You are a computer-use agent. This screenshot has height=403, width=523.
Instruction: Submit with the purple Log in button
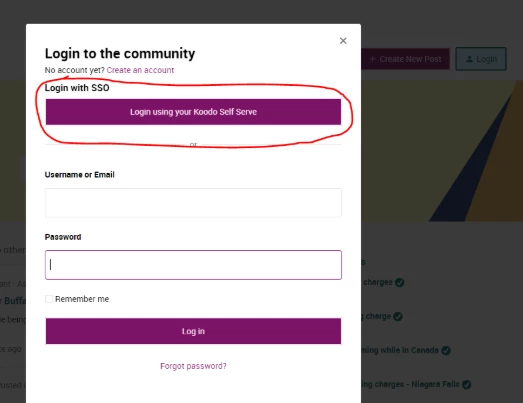pos(193,331)
